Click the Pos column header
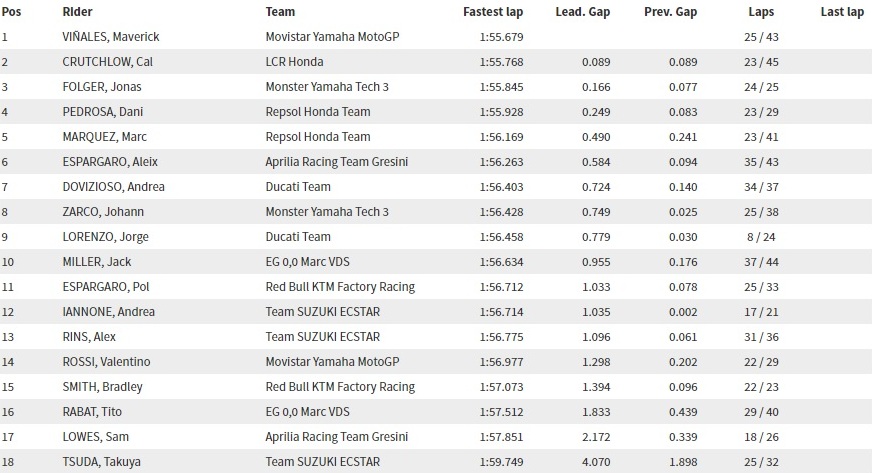The width and height of the screenshot is (872, 473). click(x=11, y=12)
